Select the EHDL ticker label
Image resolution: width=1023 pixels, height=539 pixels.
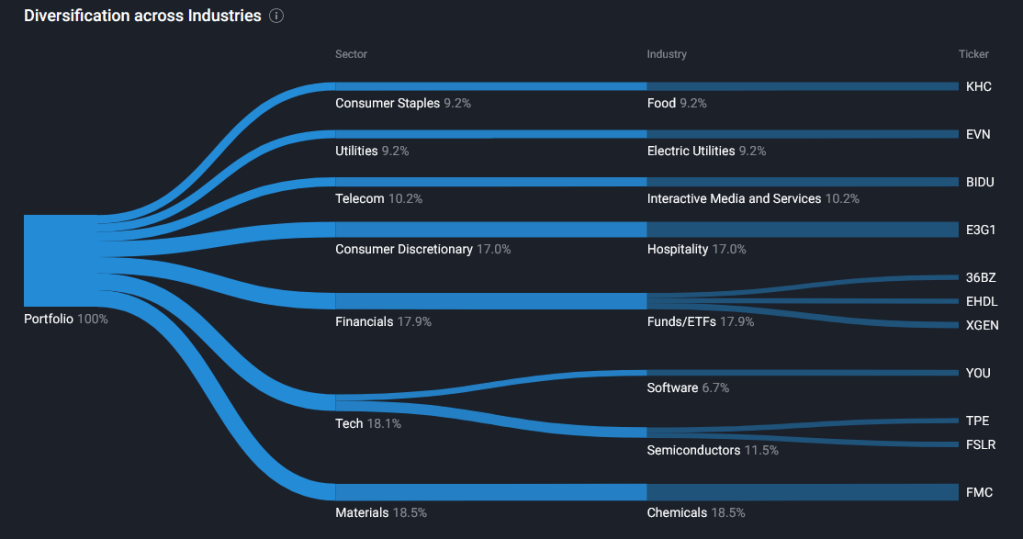click(981, 301)
